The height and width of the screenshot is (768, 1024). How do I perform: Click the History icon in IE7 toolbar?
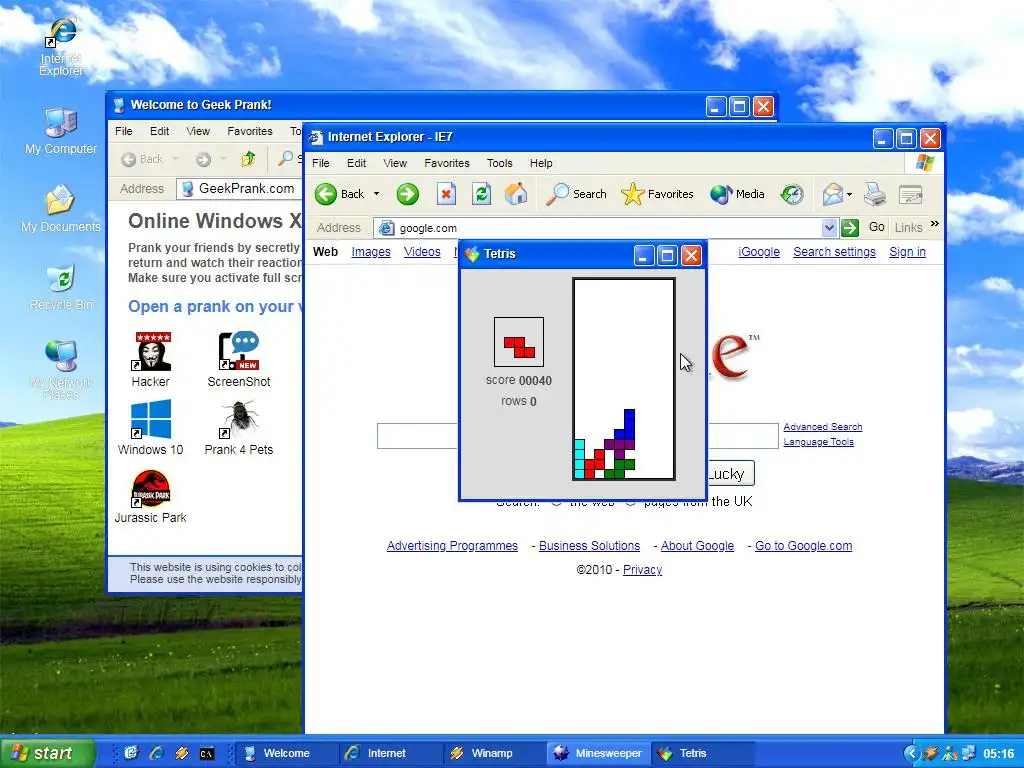[792, 194]
